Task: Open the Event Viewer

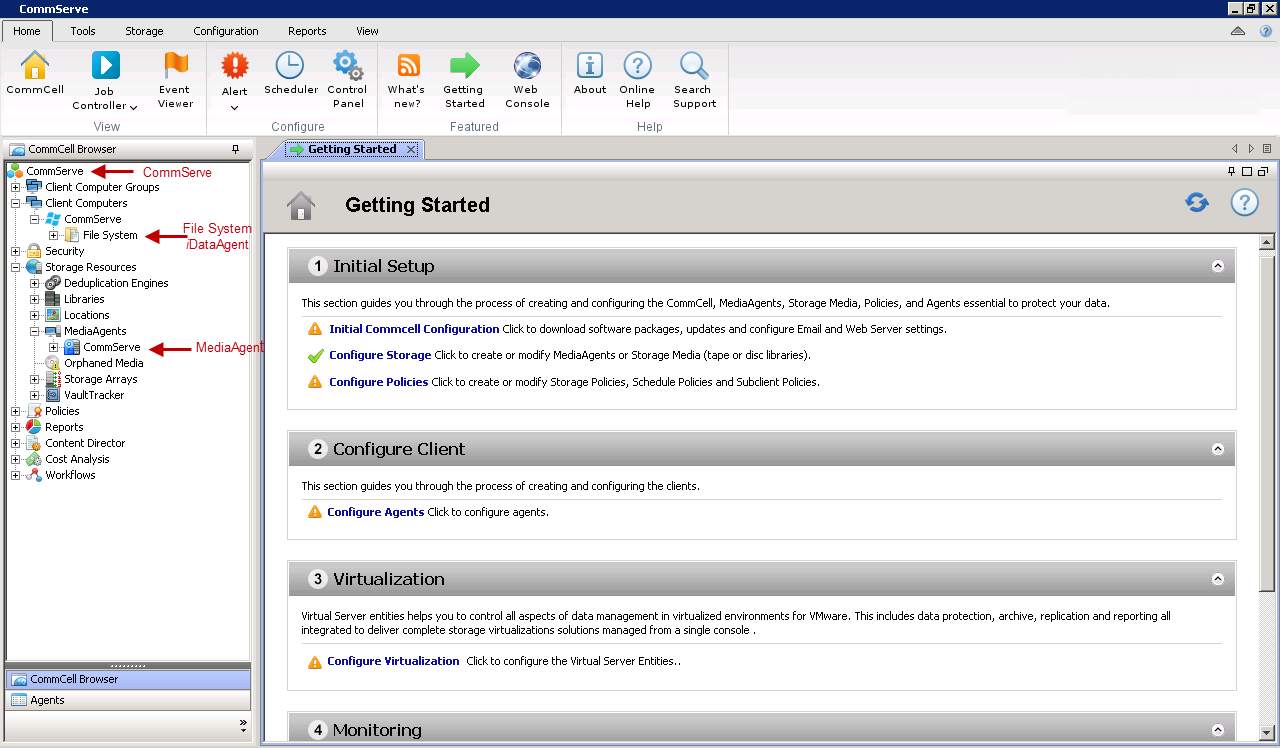Action: point(175,66)
